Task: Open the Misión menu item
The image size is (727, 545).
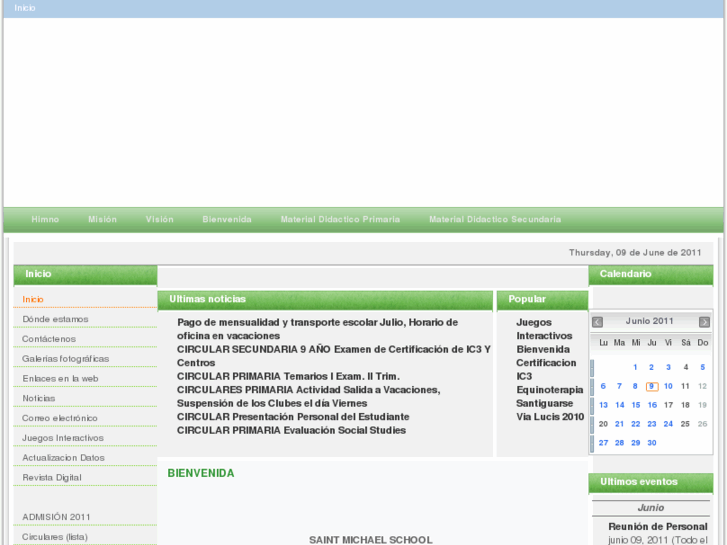Action: pyautogui.click(x=102, y=219)
